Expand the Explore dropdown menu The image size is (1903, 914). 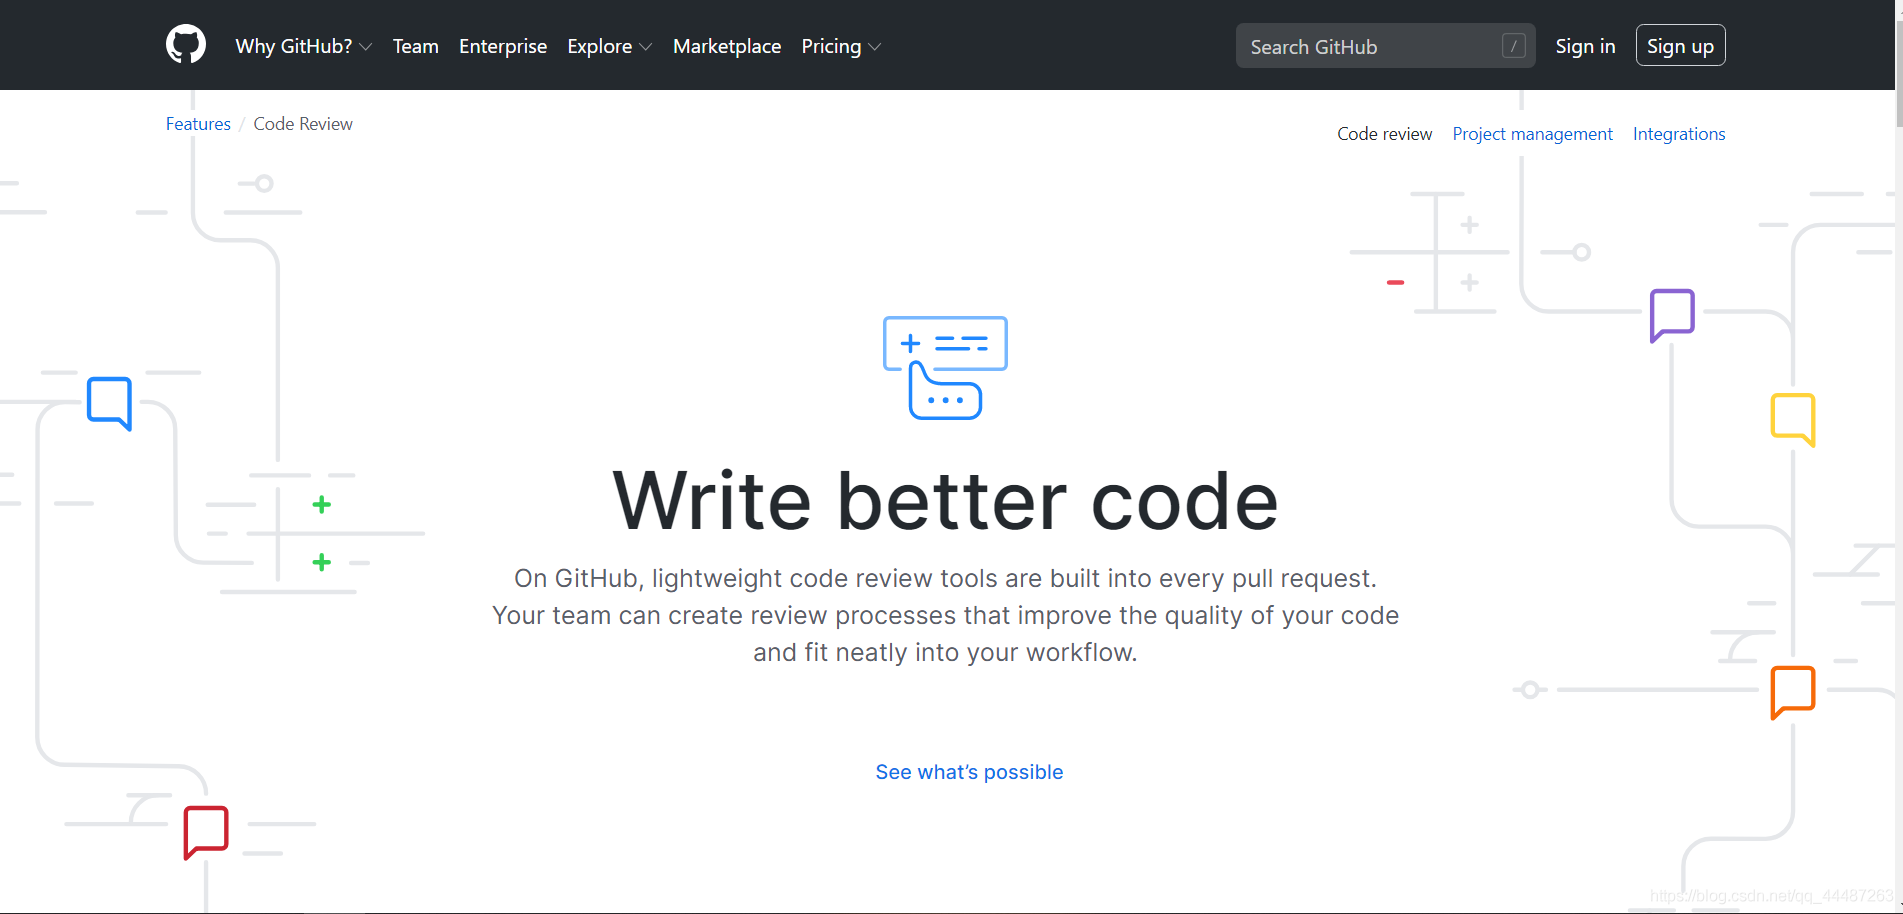[x=609, y=46]
